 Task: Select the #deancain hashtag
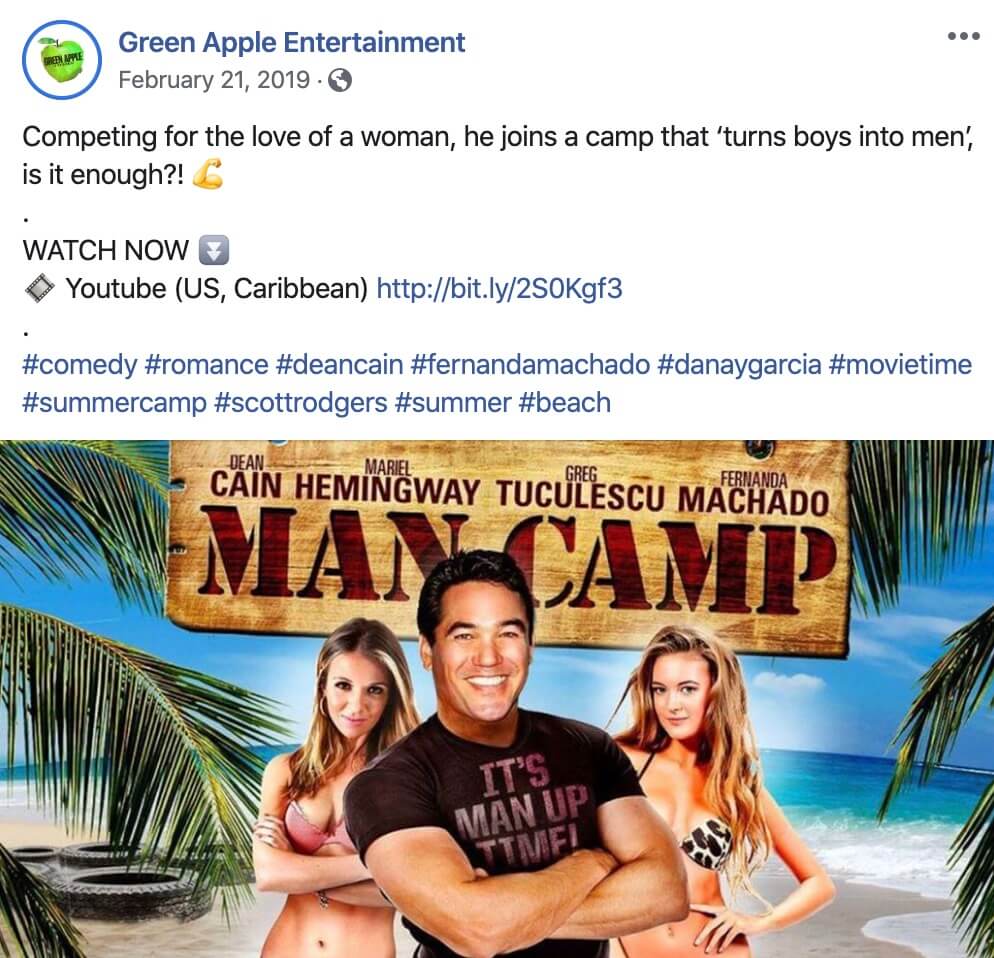[340, 365]
